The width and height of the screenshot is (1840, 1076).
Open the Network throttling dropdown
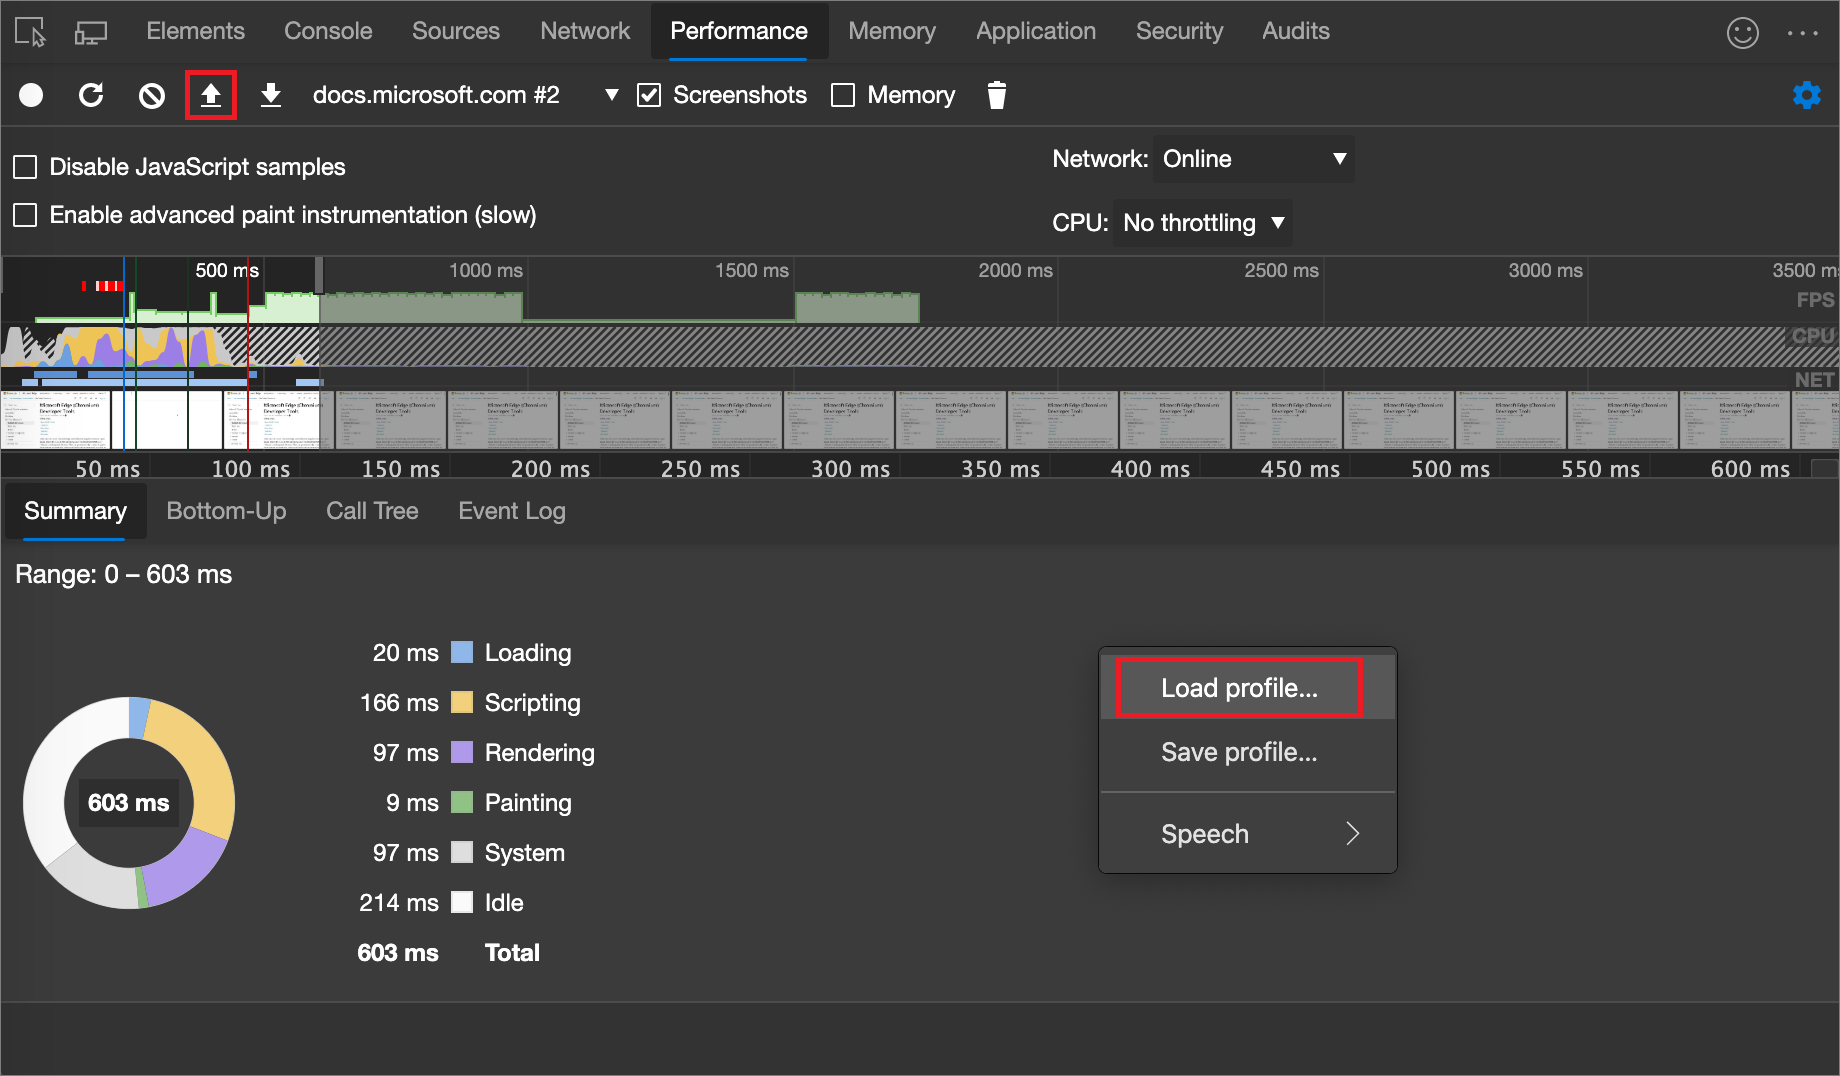1253,159
